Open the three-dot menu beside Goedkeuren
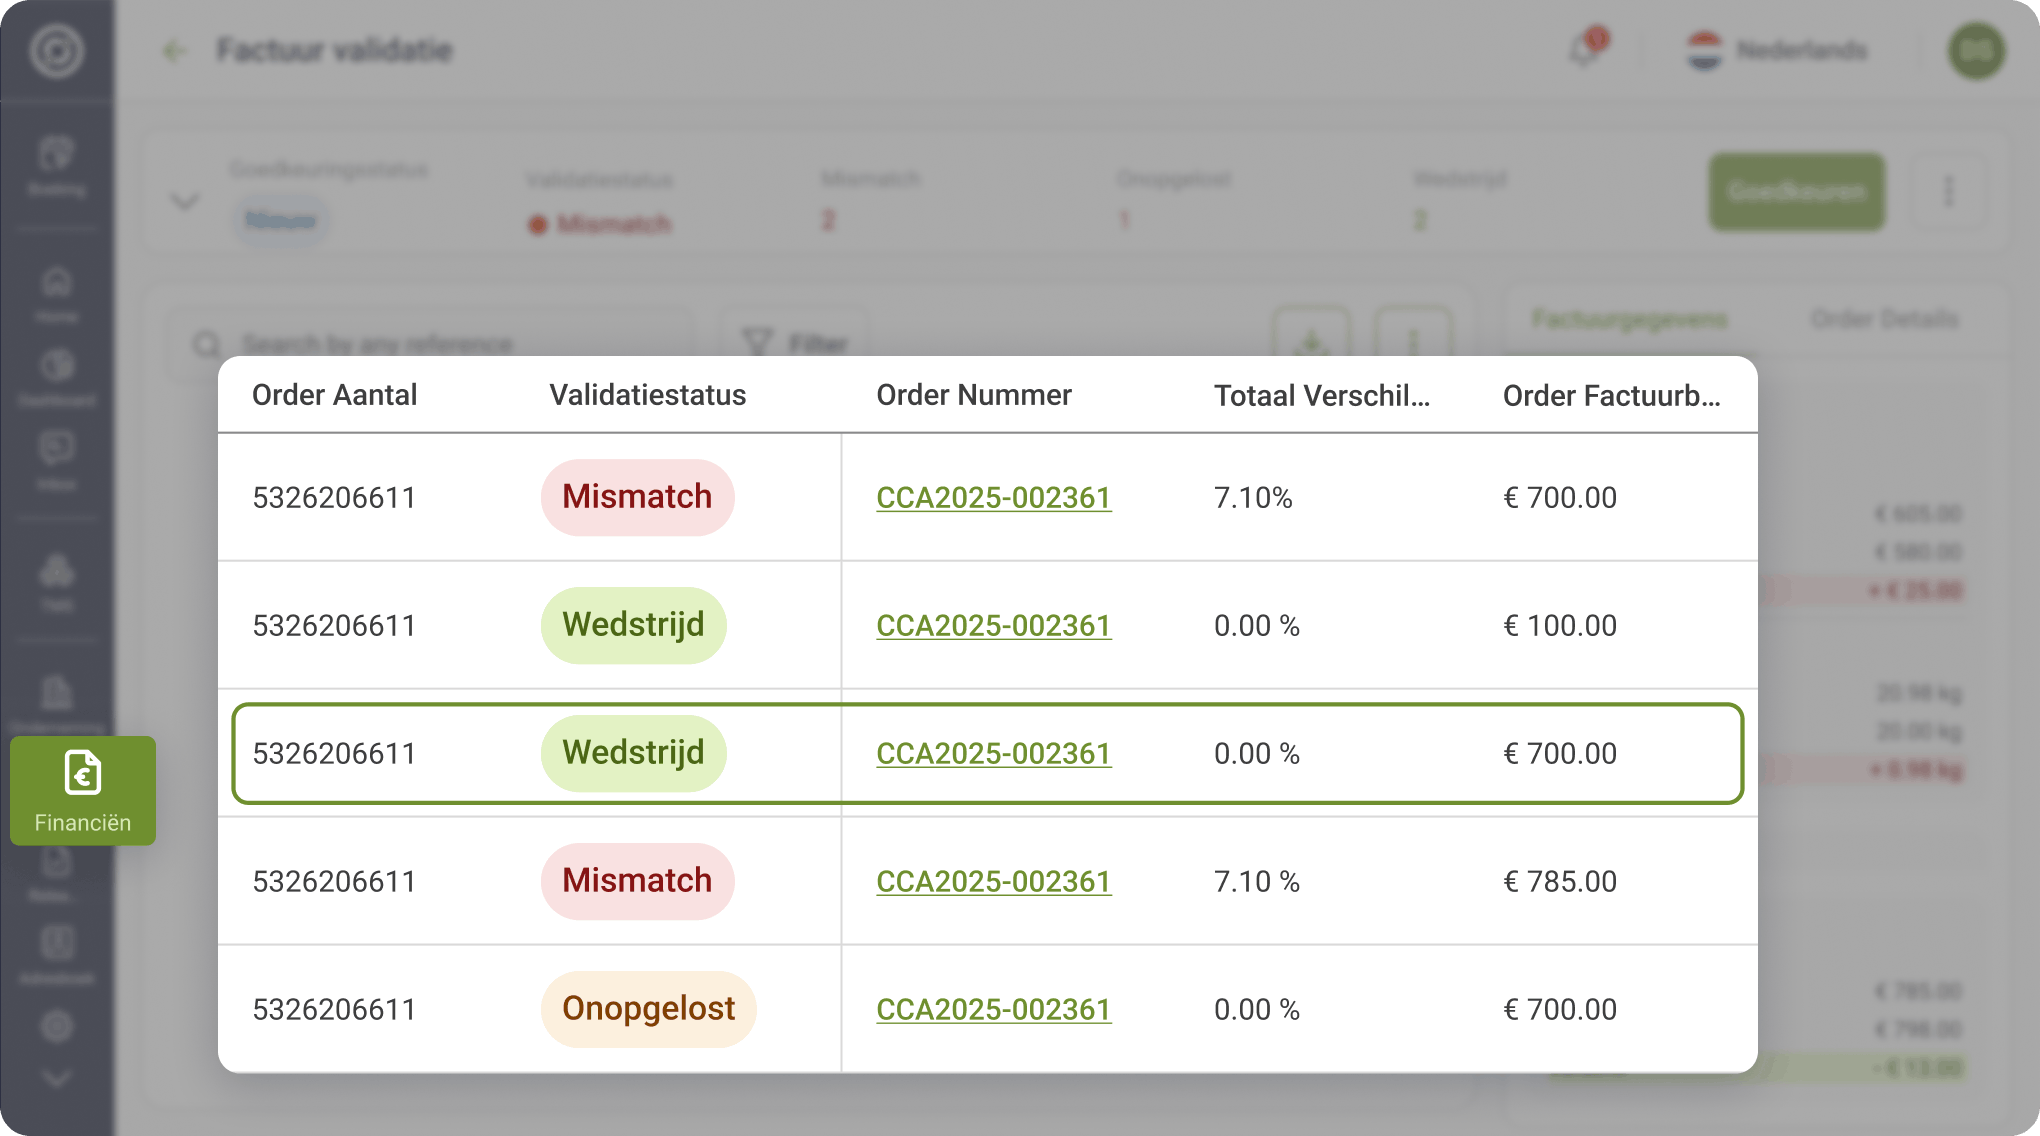Image resolution: width=2040 pixels, height=1136 pixels. point(1948,191)
